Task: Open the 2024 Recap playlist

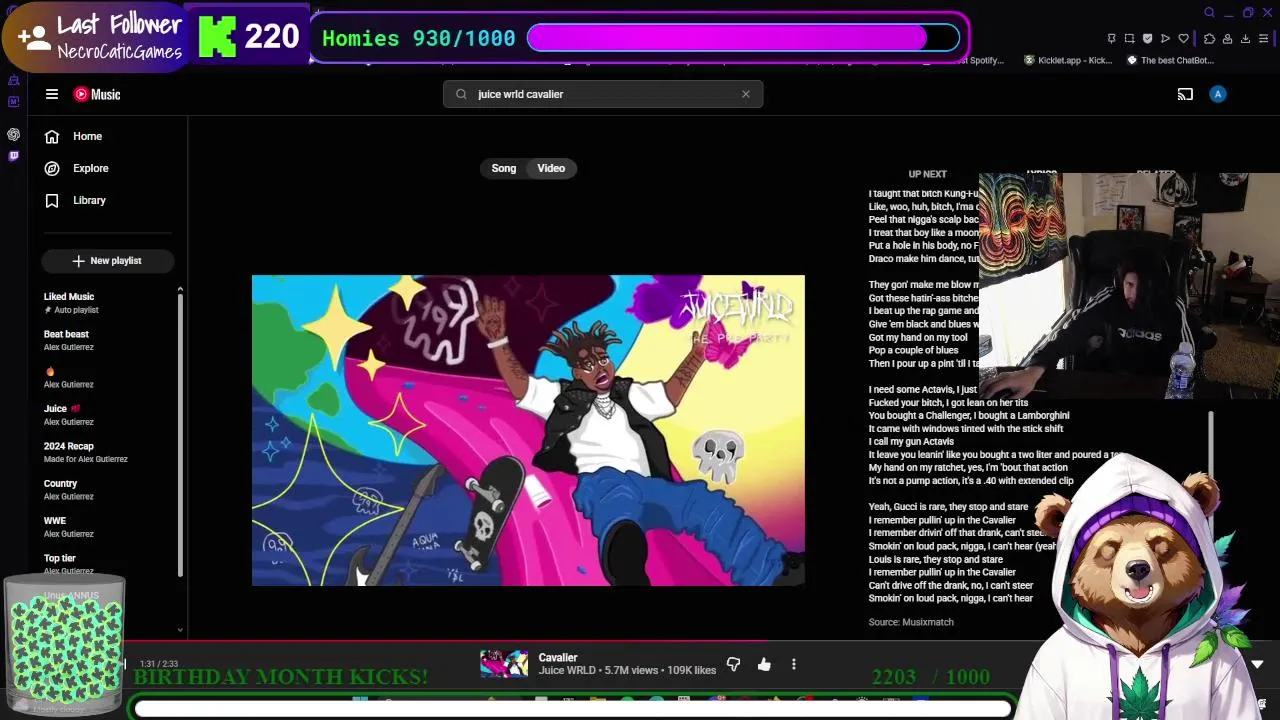Action: tap(108, 452)
